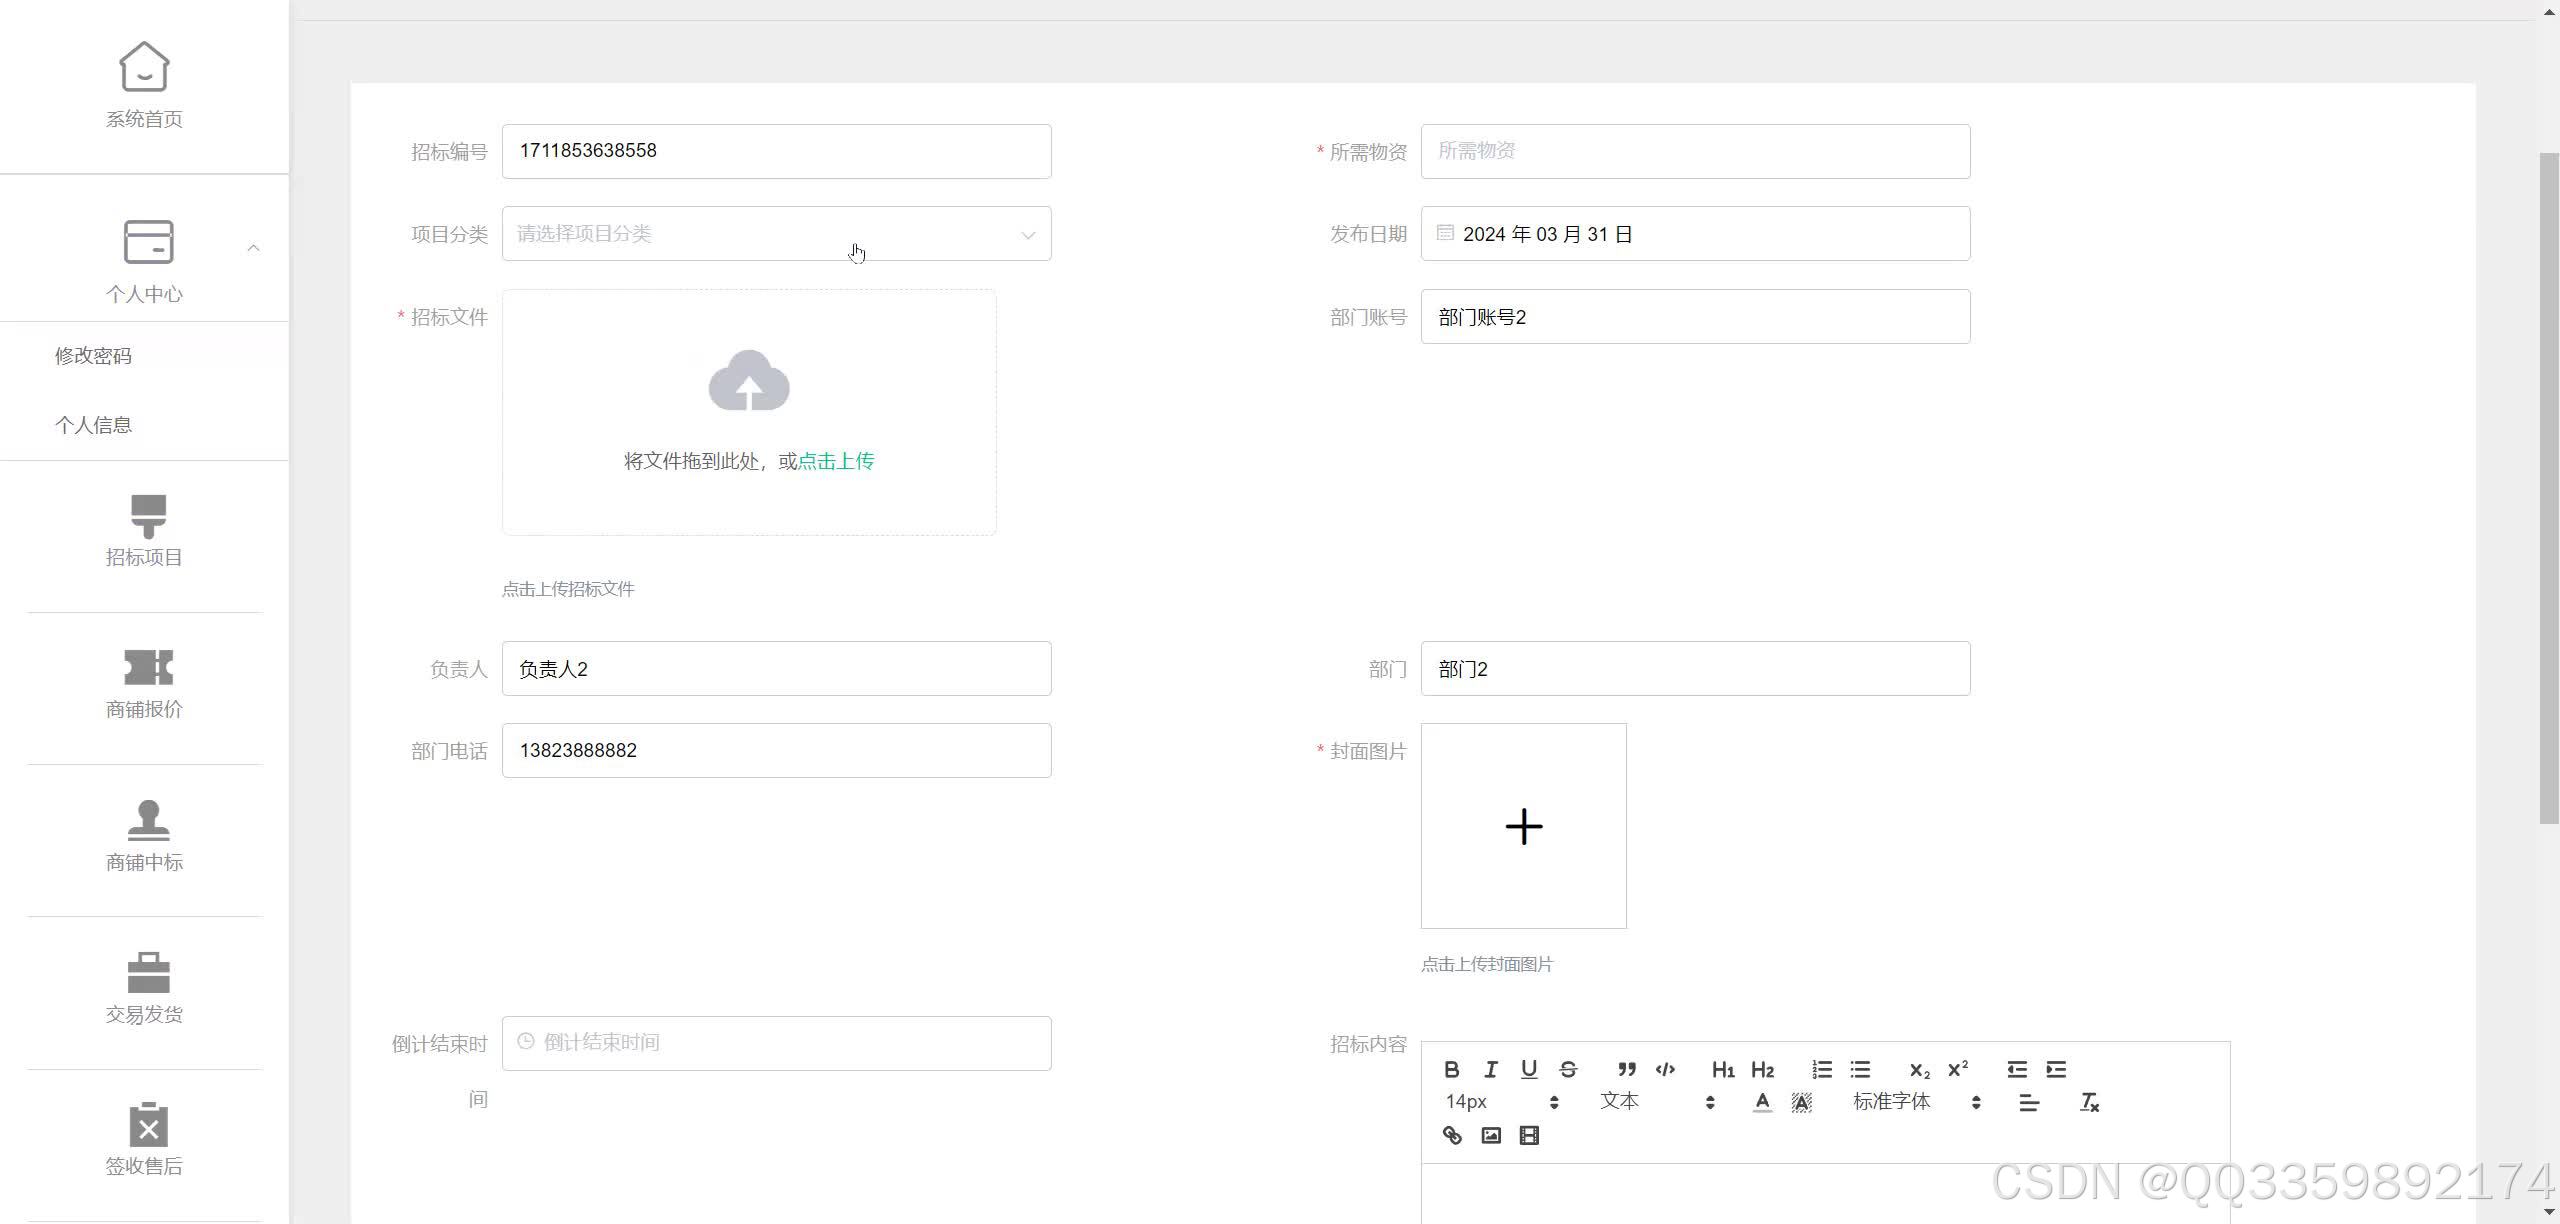Image resolution: width=2560 pixels, height=1224 pixels.
Task: Toggle strikethrough in the editor toolbar
Action: pyautogui.click(x=1568, y=1069)
